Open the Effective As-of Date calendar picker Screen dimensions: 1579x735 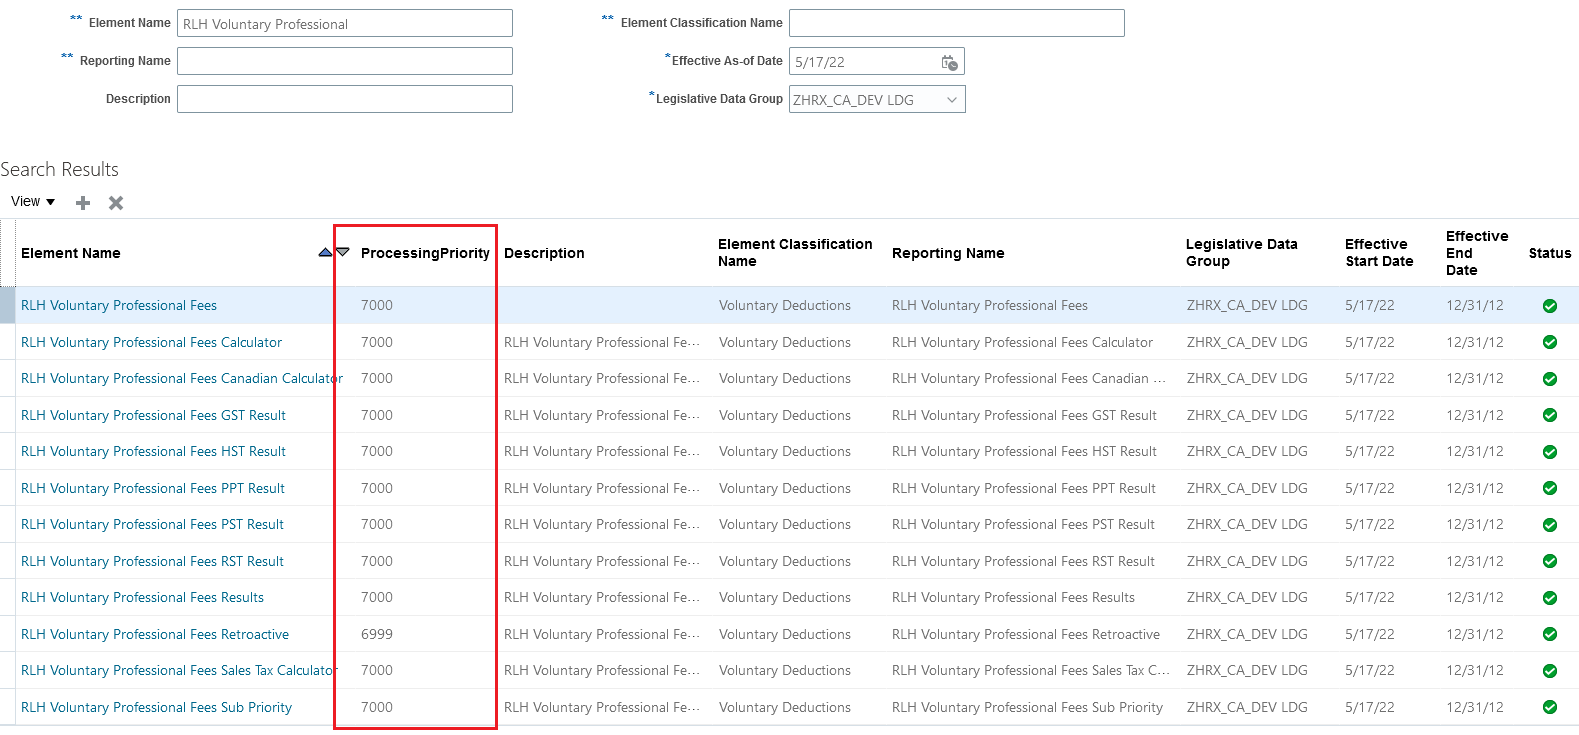[950, 62]
